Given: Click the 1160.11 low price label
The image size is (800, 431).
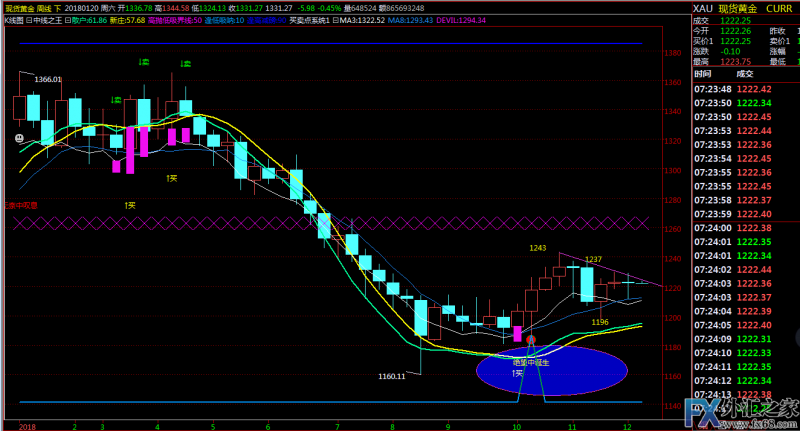Looking at the screenshot, I should tap(392, 376).
